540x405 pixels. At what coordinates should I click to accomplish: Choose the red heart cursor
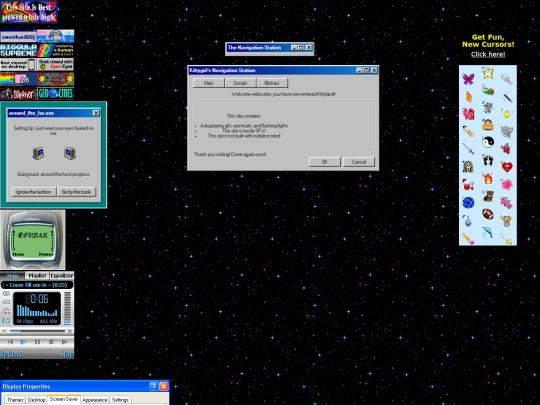(x=507, y=167)
